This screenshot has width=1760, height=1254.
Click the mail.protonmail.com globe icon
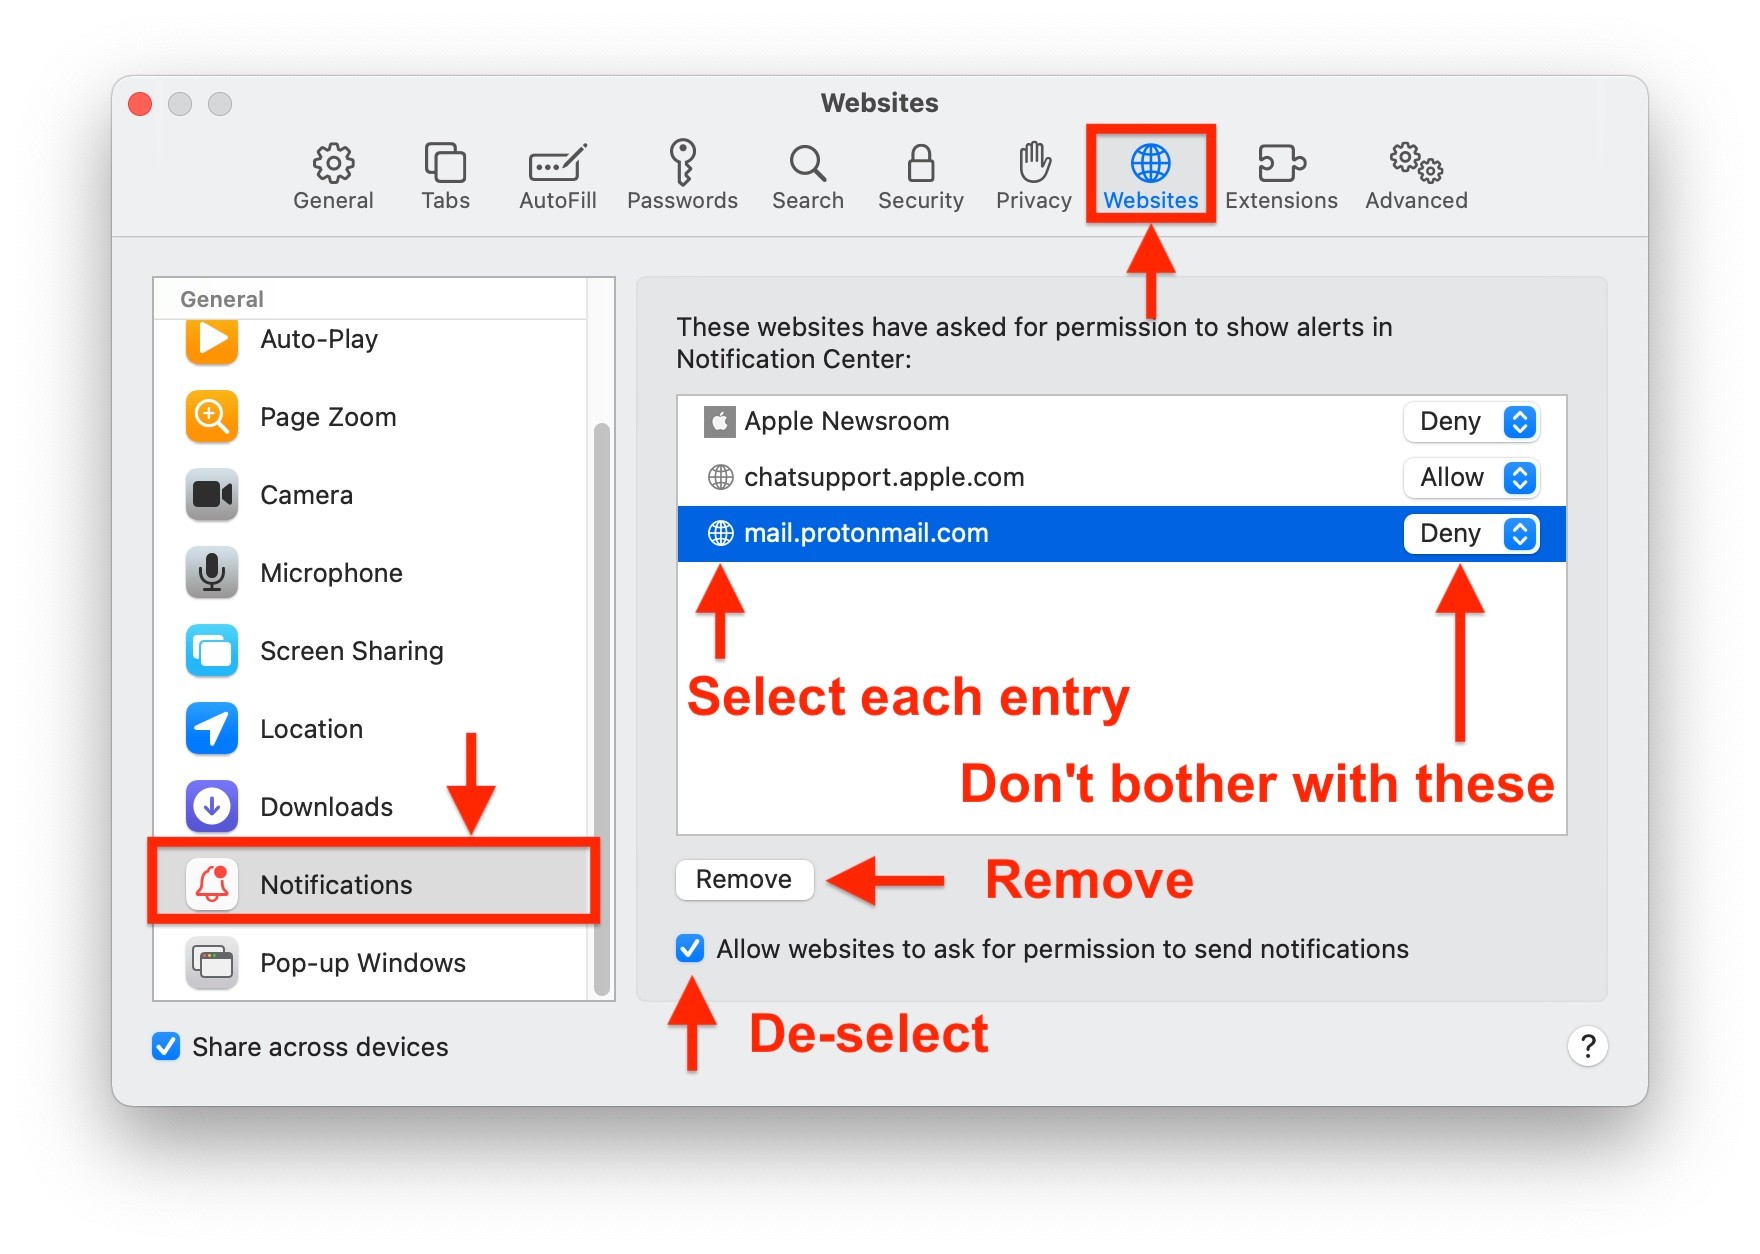(x=720, y=533)
